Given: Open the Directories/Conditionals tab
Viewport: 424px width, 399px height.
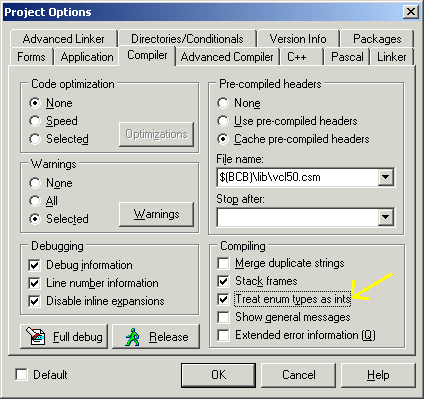Looking at the screenshot, I should pyautogui.click(x=187, y=39).
